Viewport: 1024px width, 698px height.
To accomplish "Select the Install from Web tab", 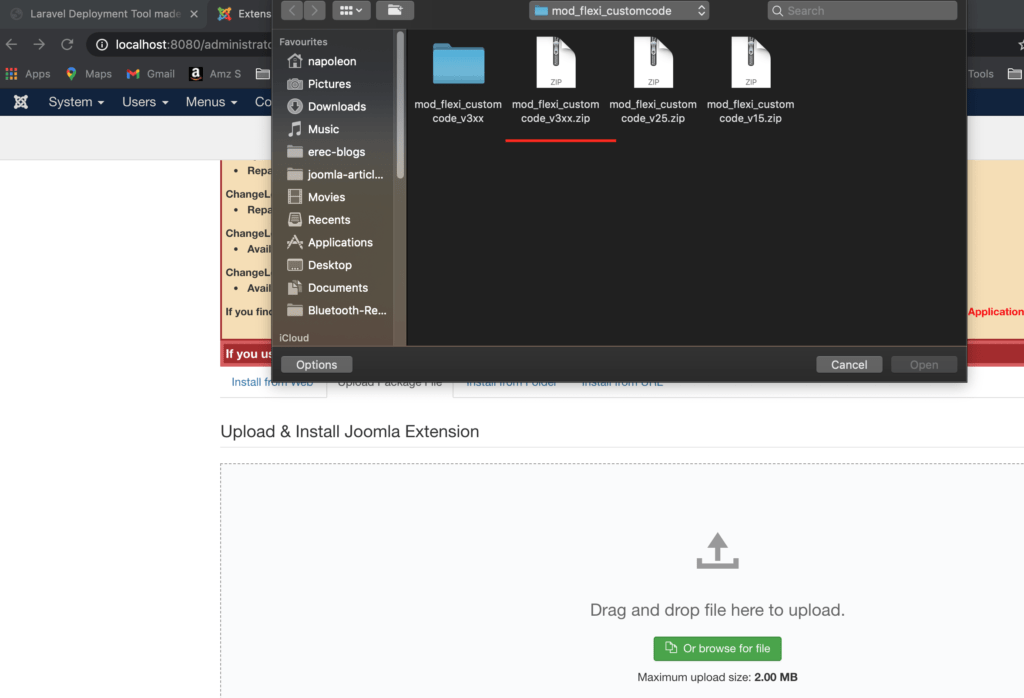I will [x=272, y=382].
